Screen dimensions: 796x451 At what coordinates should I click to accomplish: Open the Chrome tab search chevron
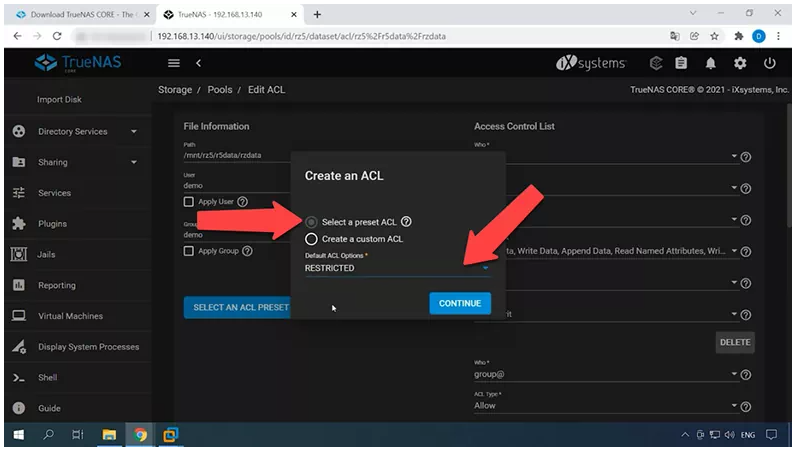pos(692,14)
